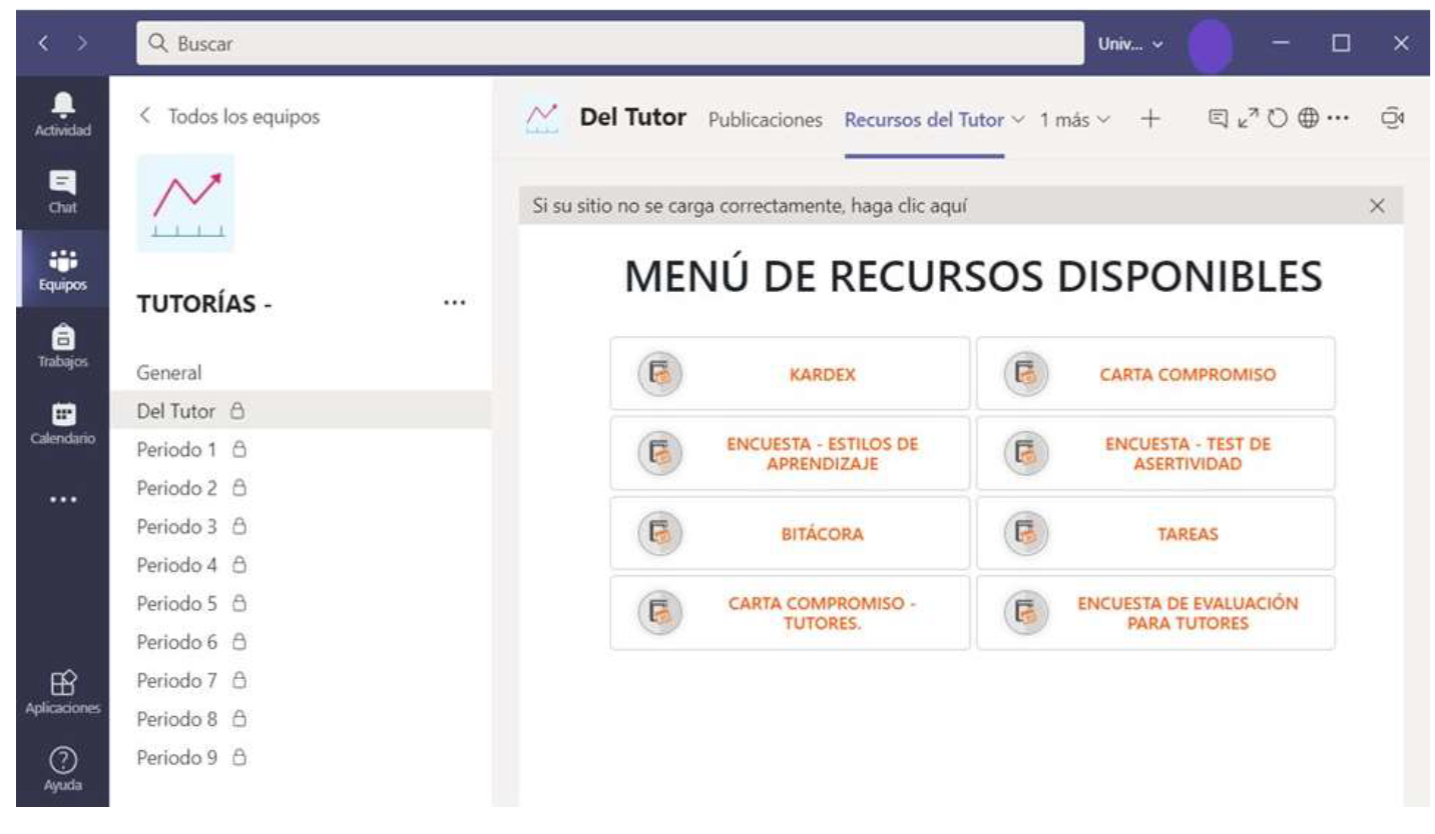1435x834 pixels.
Task: Expand the tab with arrows icon
Action: point(1248,118)
